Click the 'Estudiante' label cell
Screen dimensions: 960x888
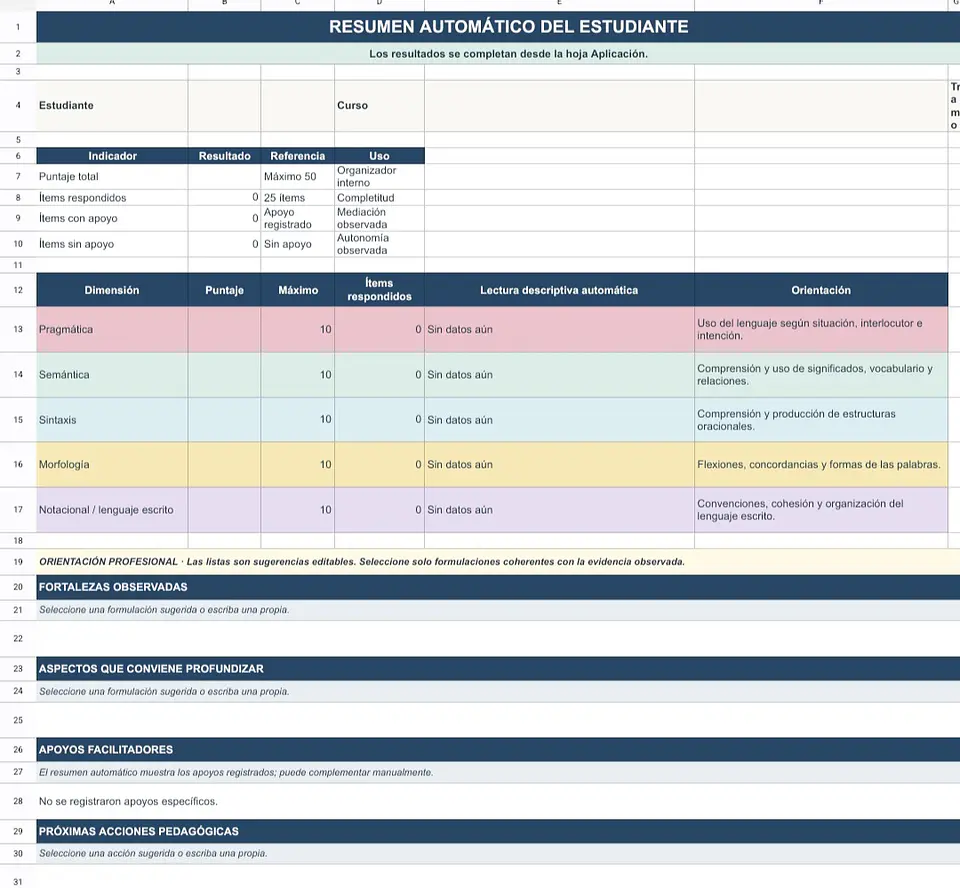pyautogui.click(x=112, y=105)
